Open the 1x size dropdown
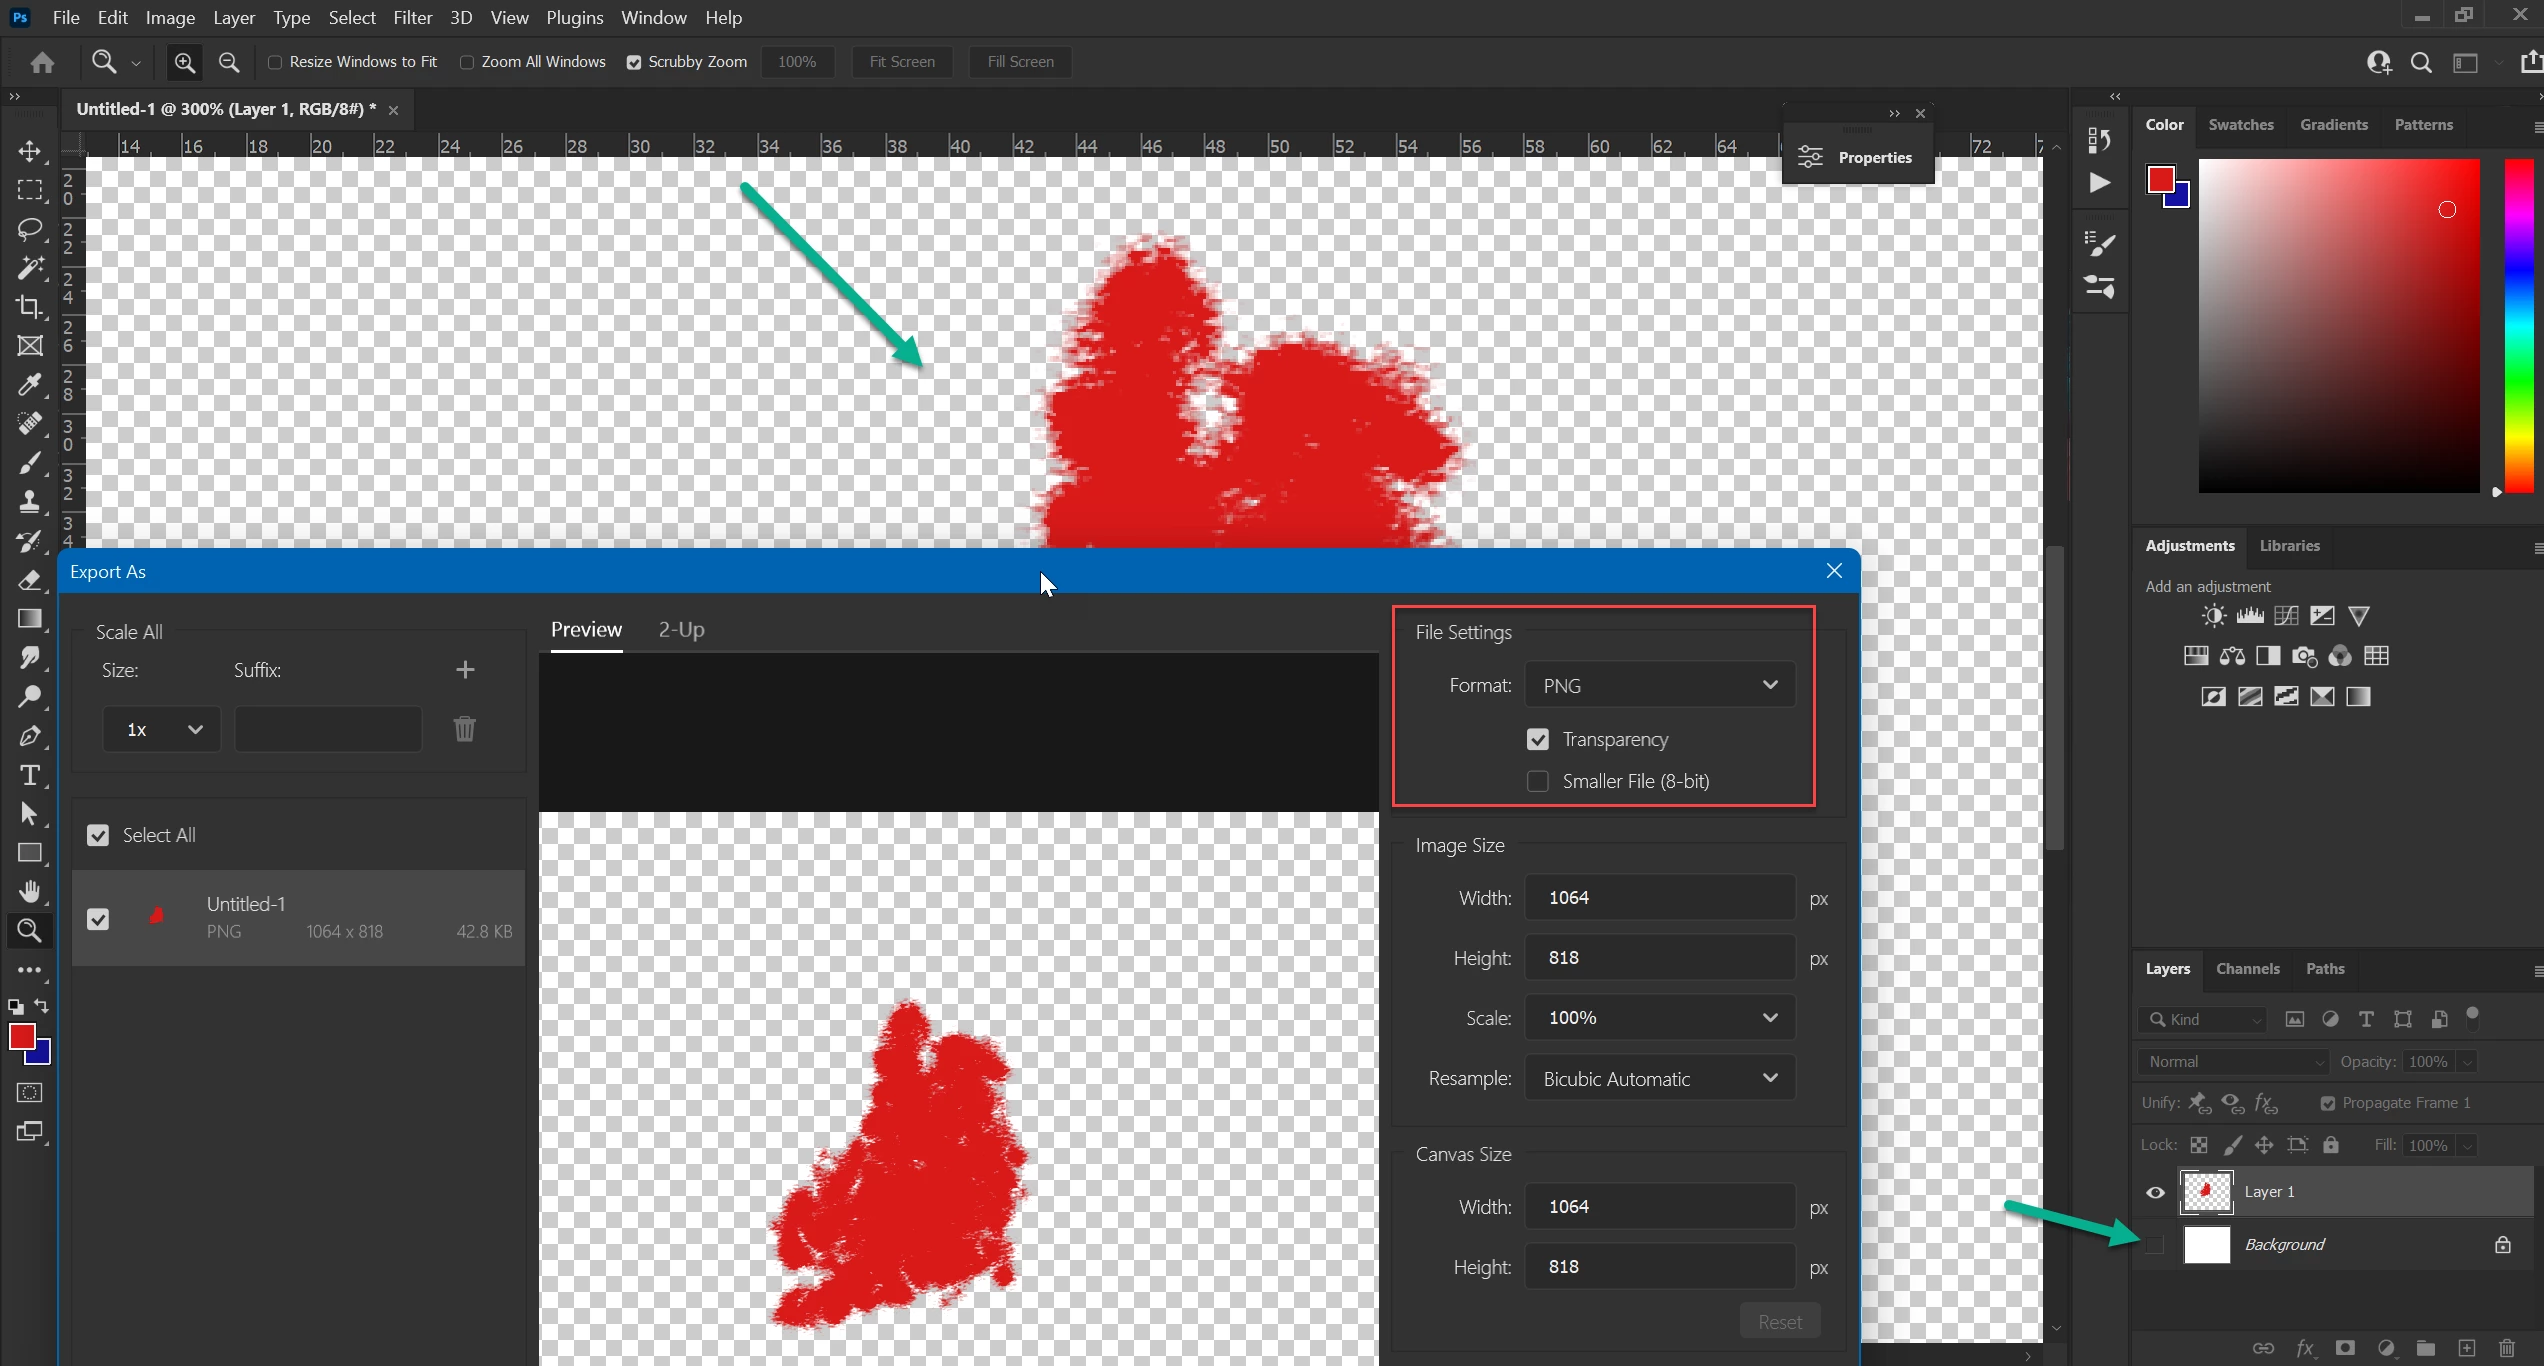2544x1366 pixels. point(162,729)
